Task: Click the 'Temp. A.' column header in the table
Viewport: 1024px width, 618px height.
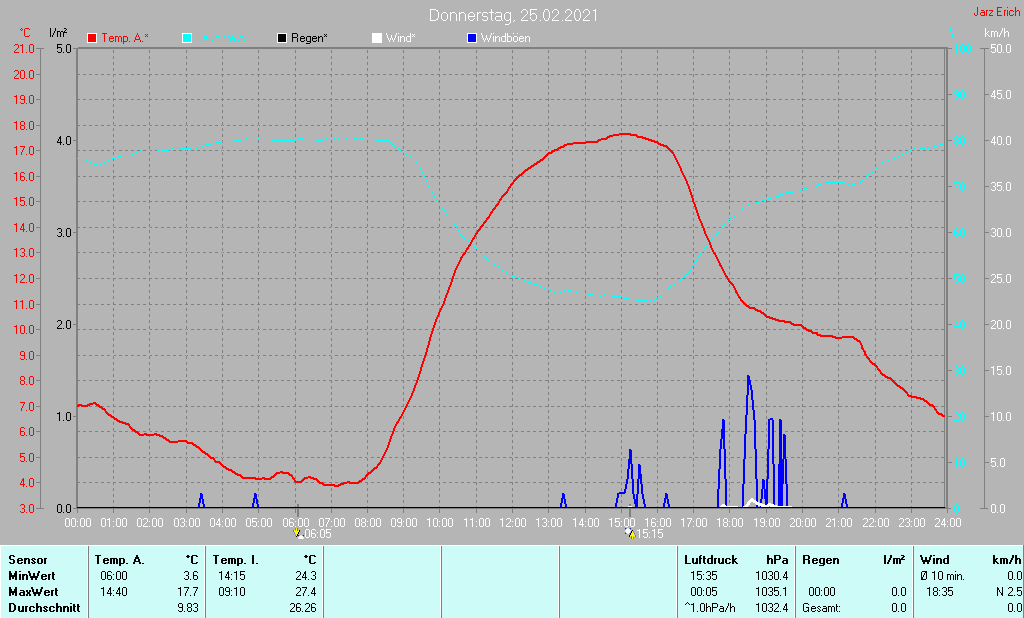Action: coord(120,560)
